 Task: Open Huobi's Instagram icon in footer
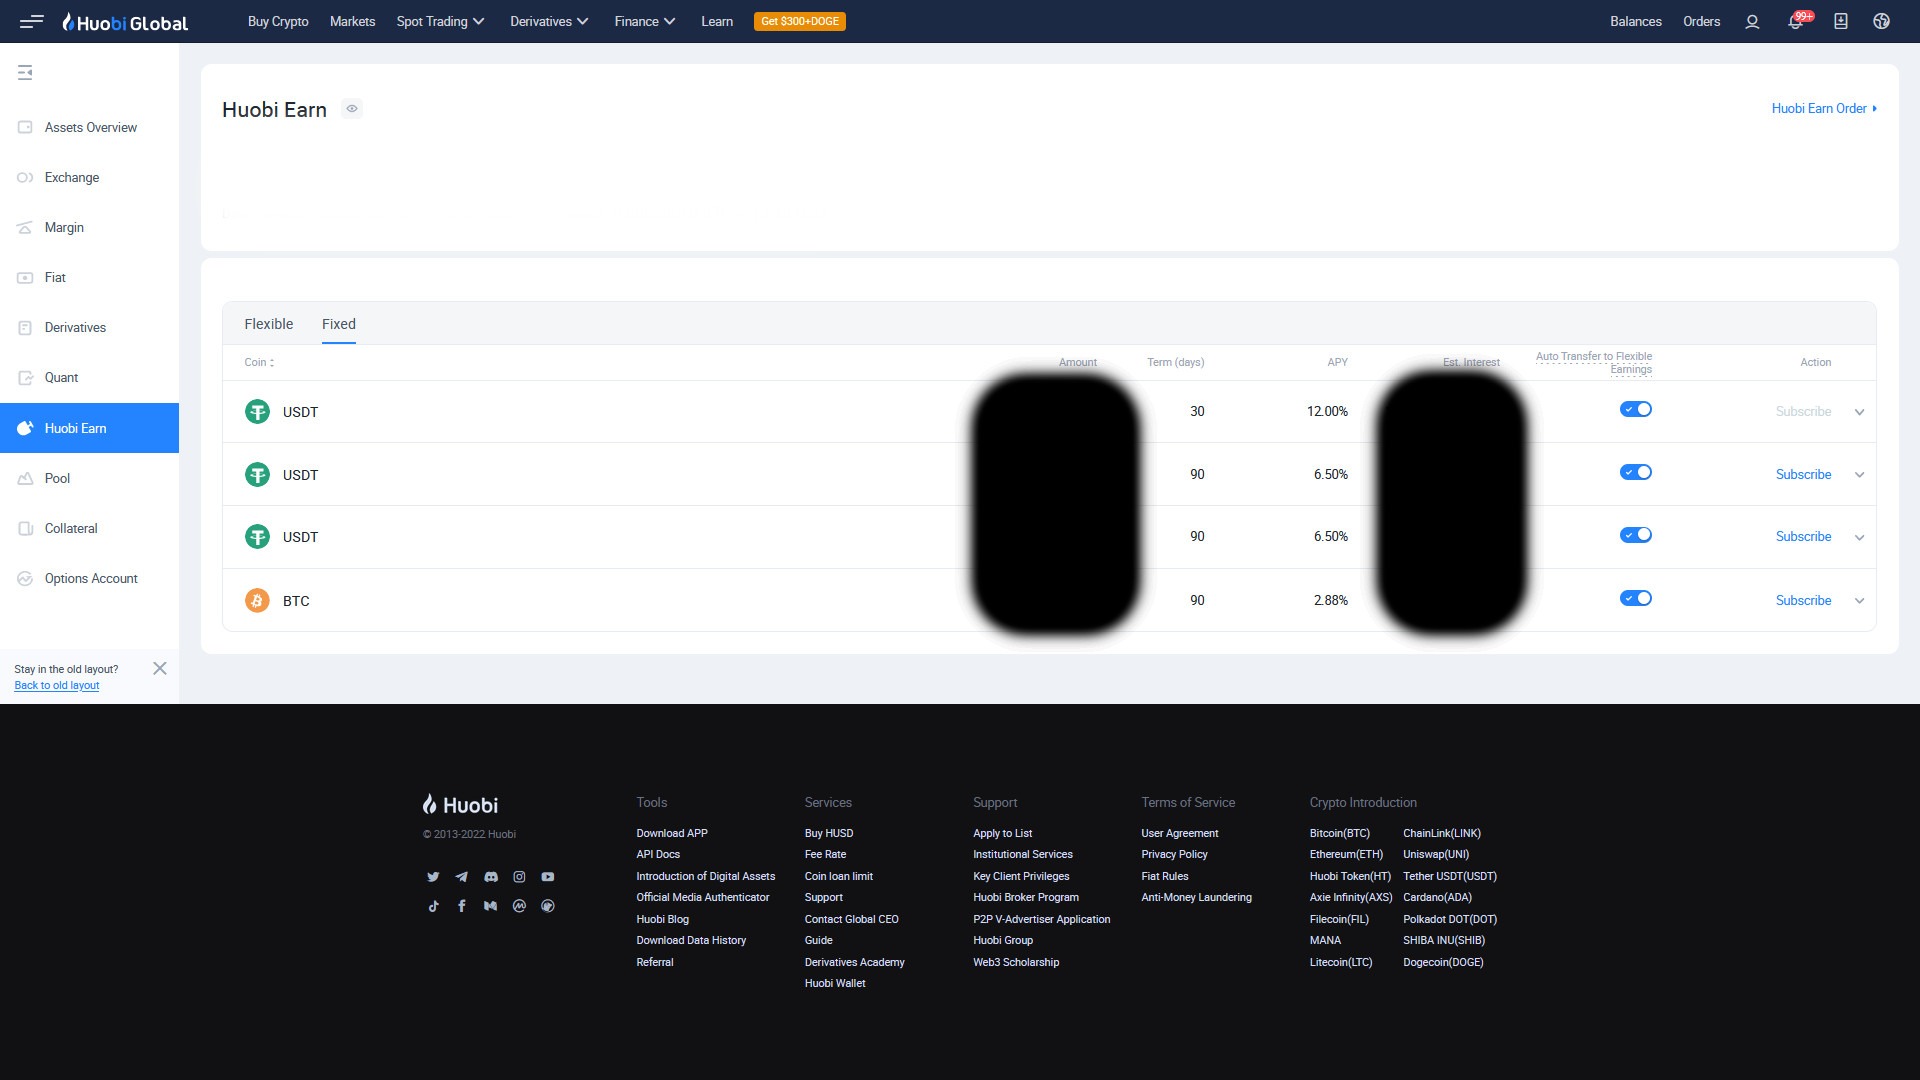(519, 877)
